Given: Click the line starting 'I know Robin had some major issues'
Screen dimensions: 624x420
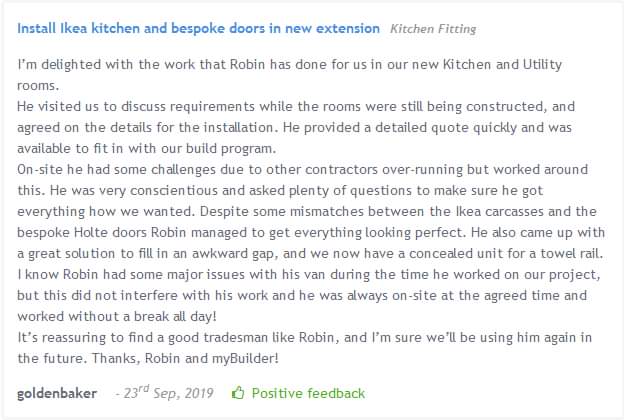Looking at the screenshot, I should tap(309, 275).
